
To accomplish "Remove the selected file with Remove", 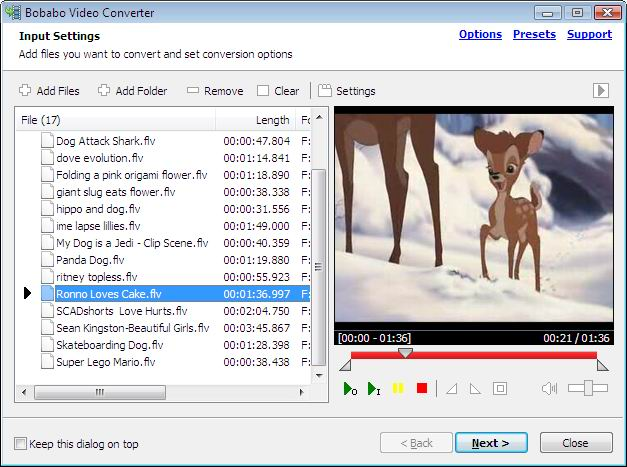I will [215, 91].
